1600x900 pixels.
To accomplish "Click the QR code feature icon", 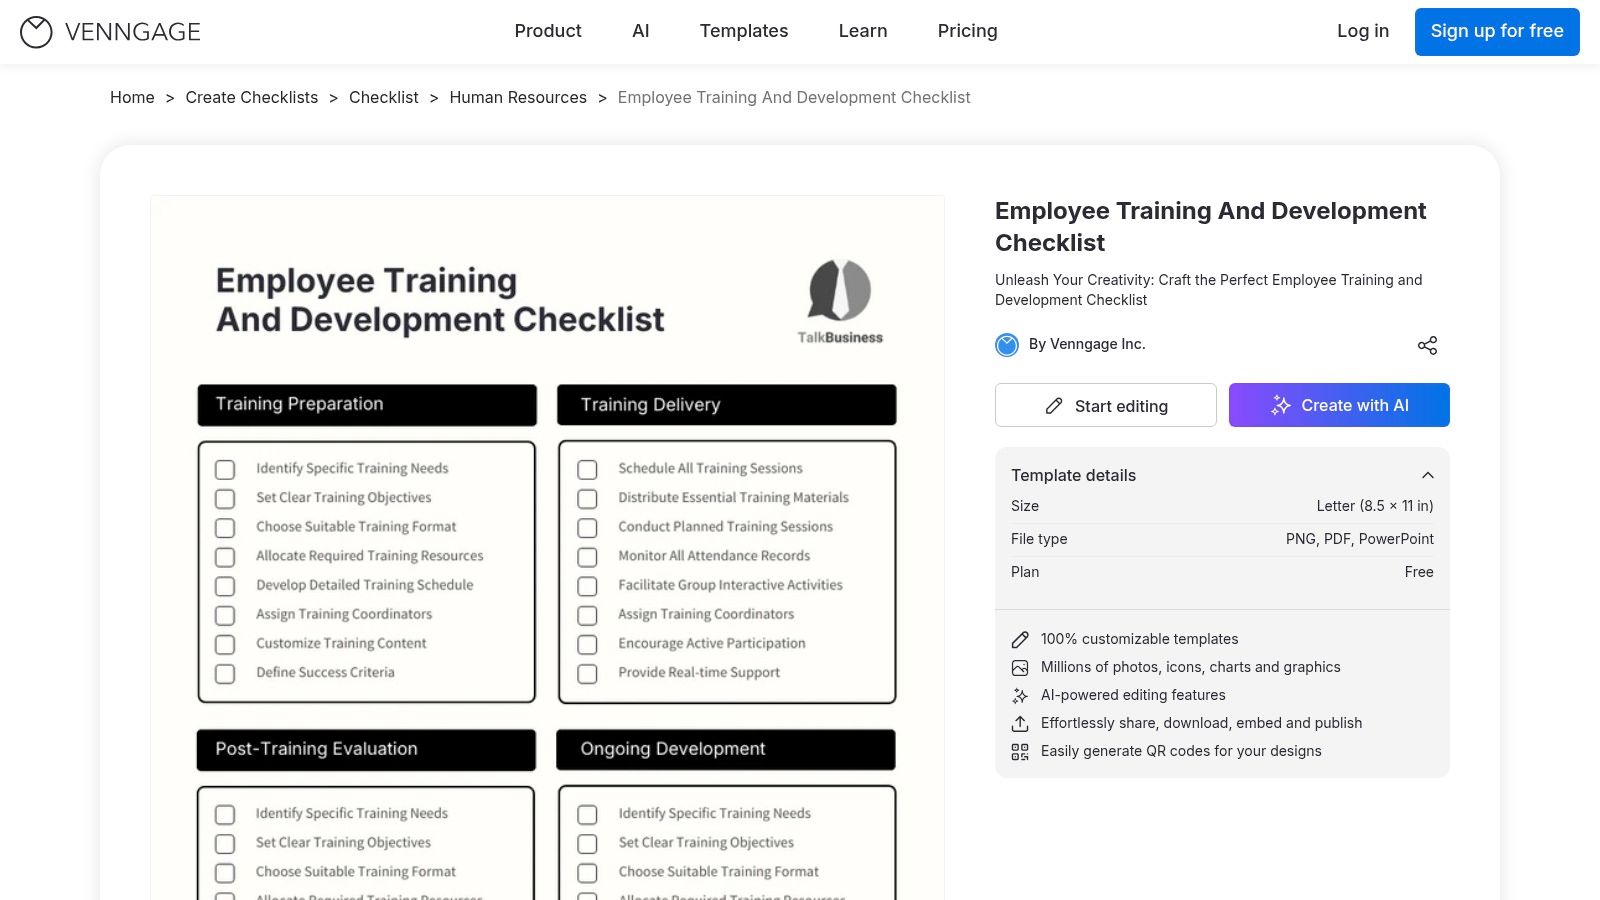I will pos(1020,752).
